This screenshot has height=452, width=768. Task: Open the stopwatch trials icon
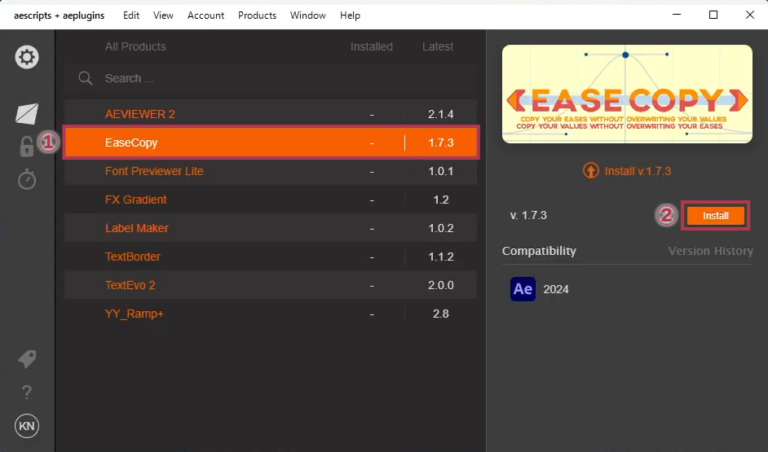click(x=27, y=179)
